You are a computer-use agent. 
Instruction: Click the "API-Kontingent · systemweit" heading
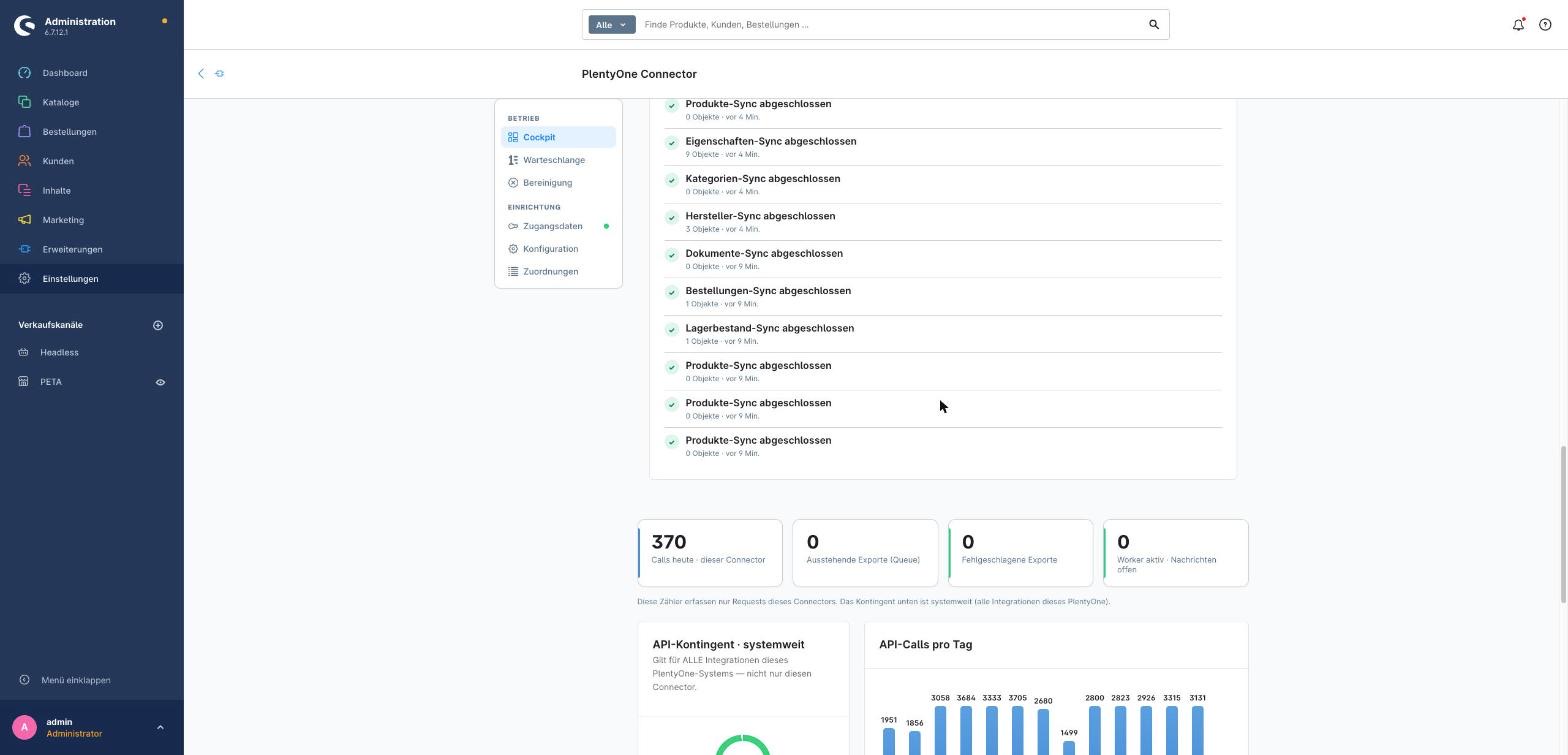point(728,645)
